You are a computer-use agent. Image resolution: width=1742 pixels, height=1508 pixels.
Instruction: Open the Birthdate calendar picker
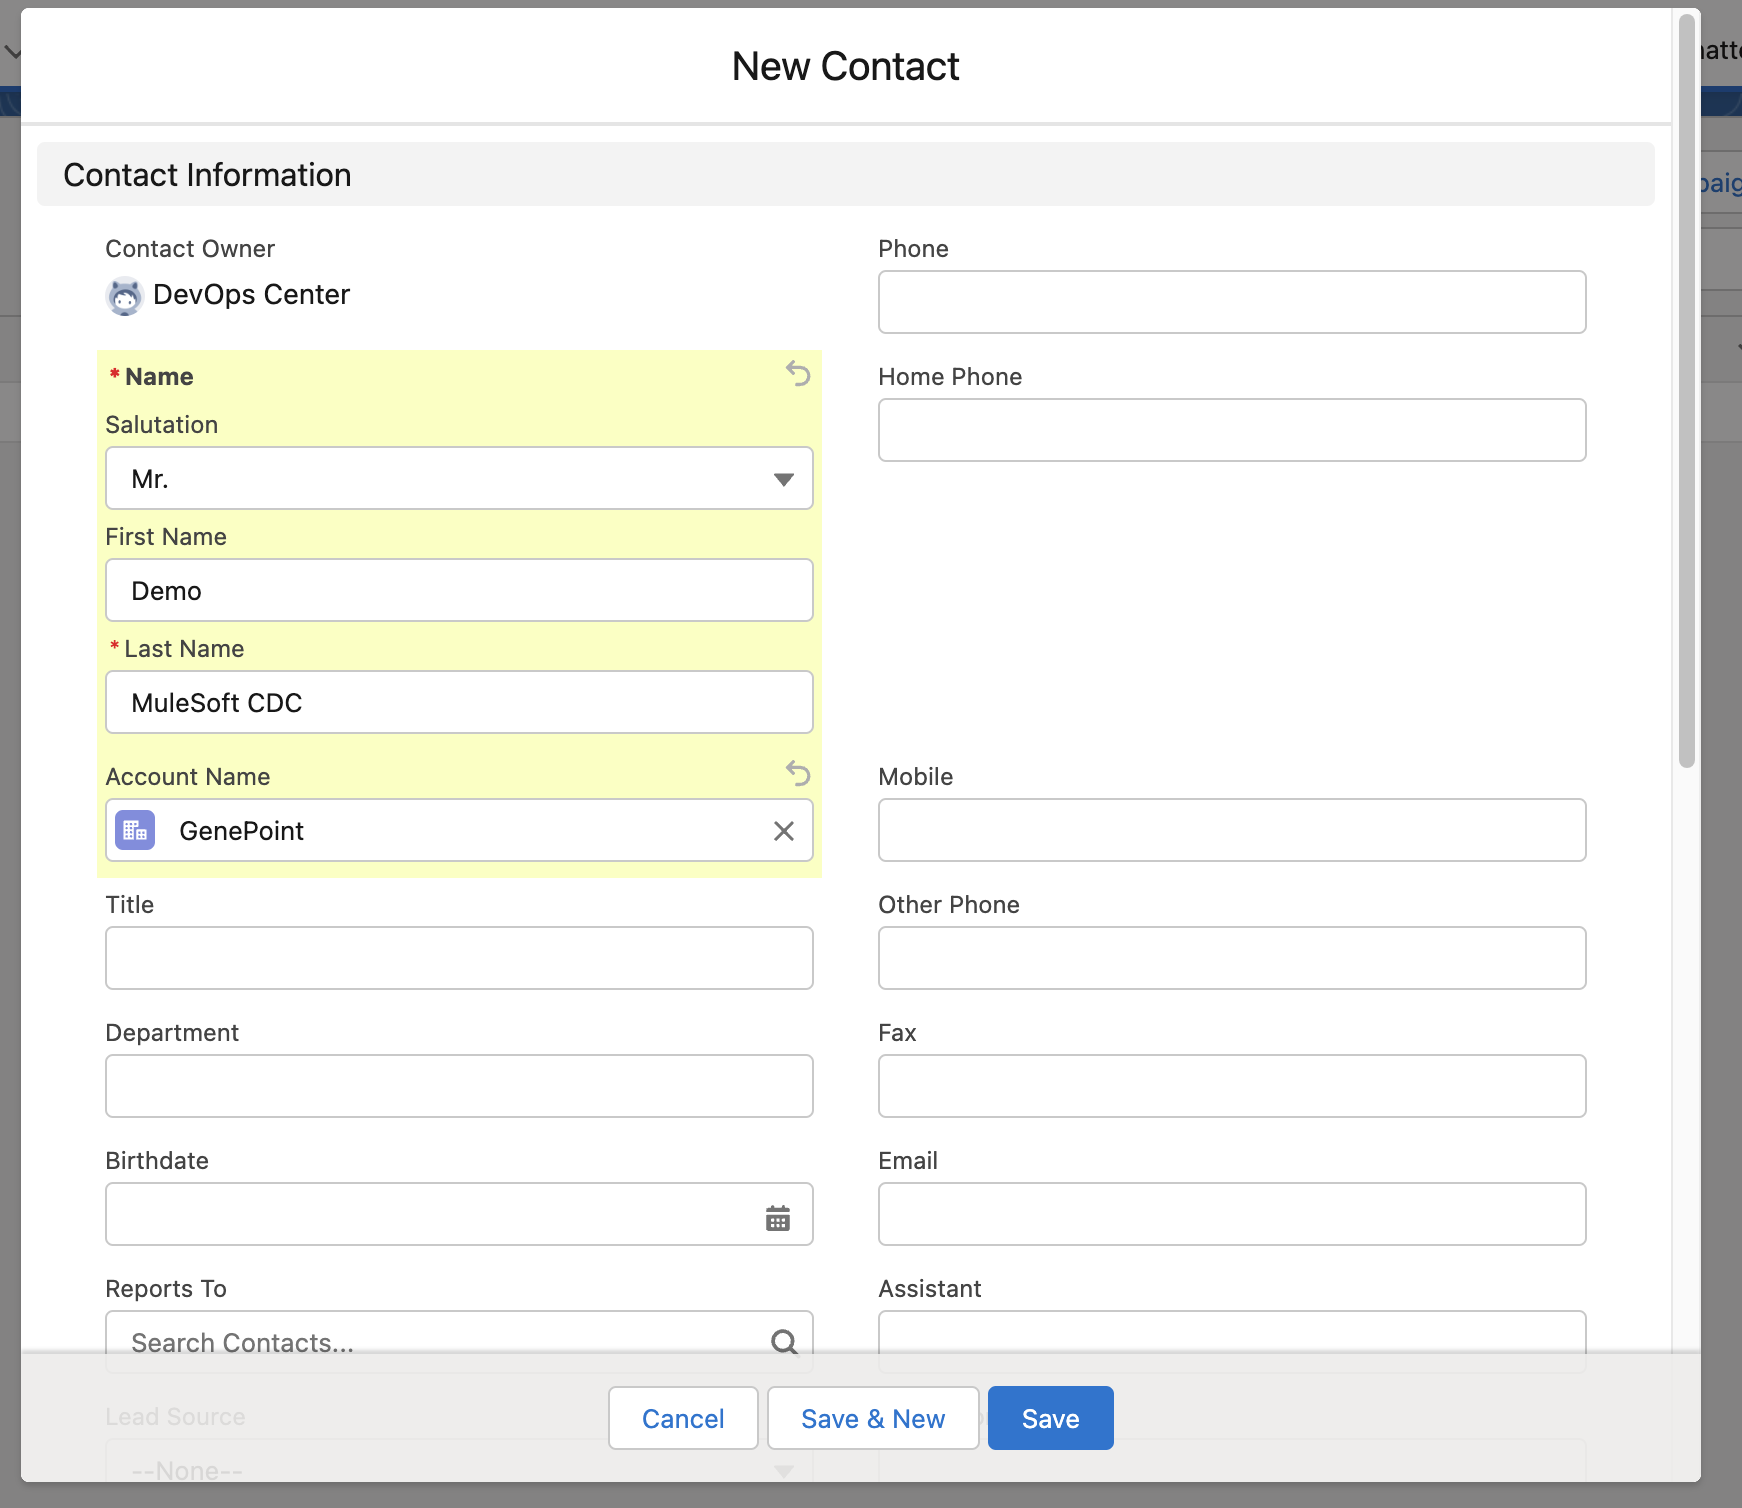tap(778, 1217)
